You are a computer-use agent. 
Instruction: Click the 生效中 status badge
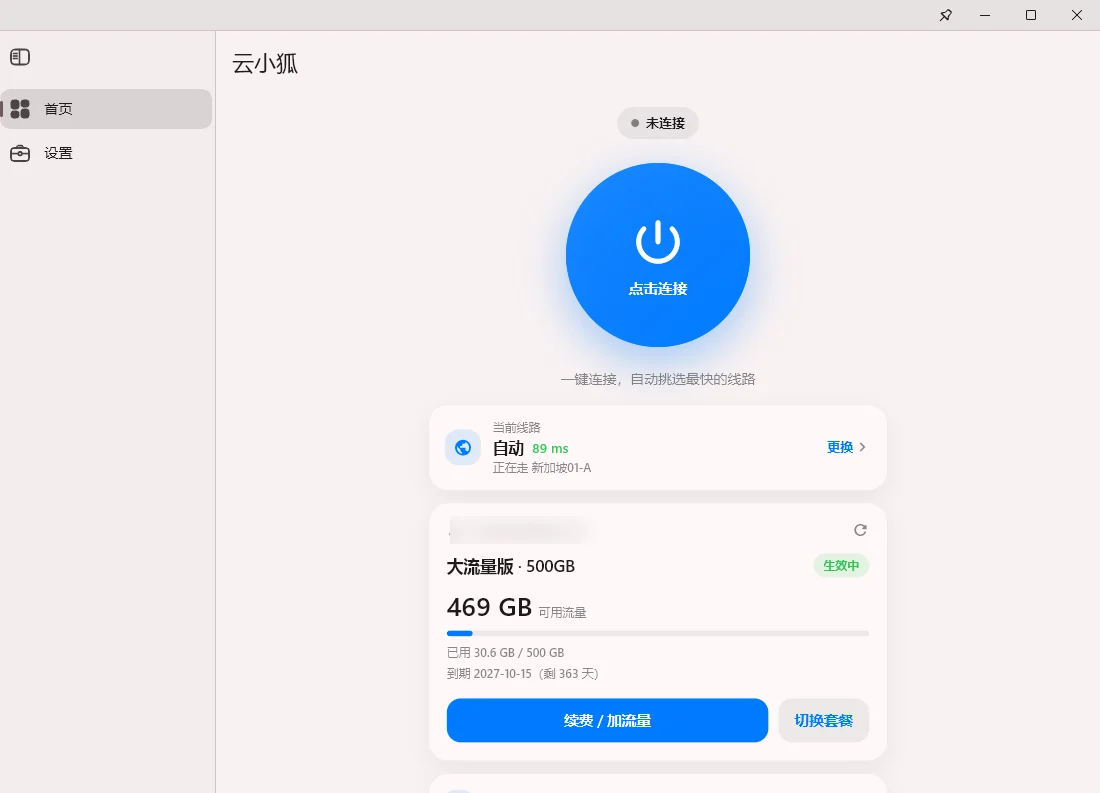coord(841,566)
